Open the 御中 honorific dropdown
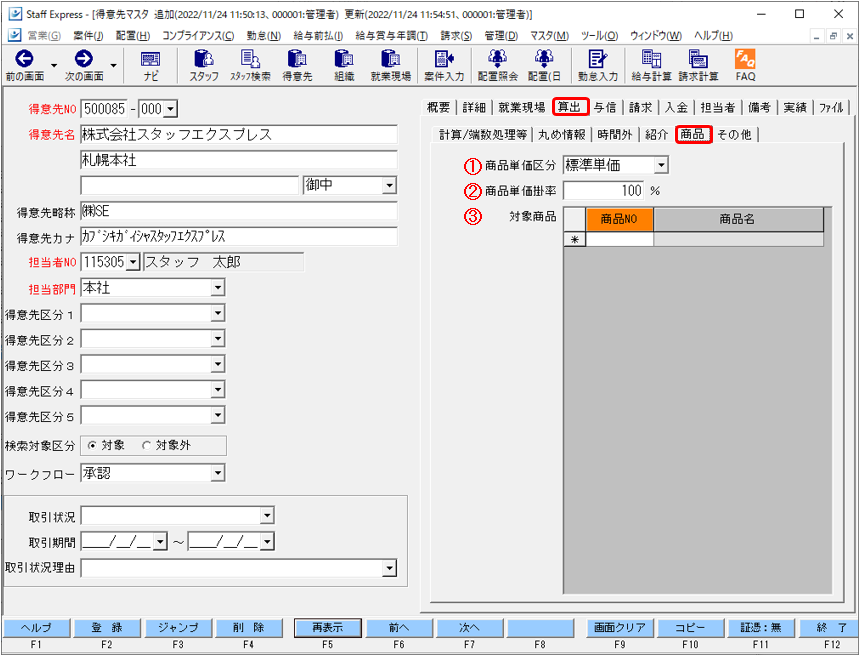Screen dimensions: 859x656 coord(389,185)
